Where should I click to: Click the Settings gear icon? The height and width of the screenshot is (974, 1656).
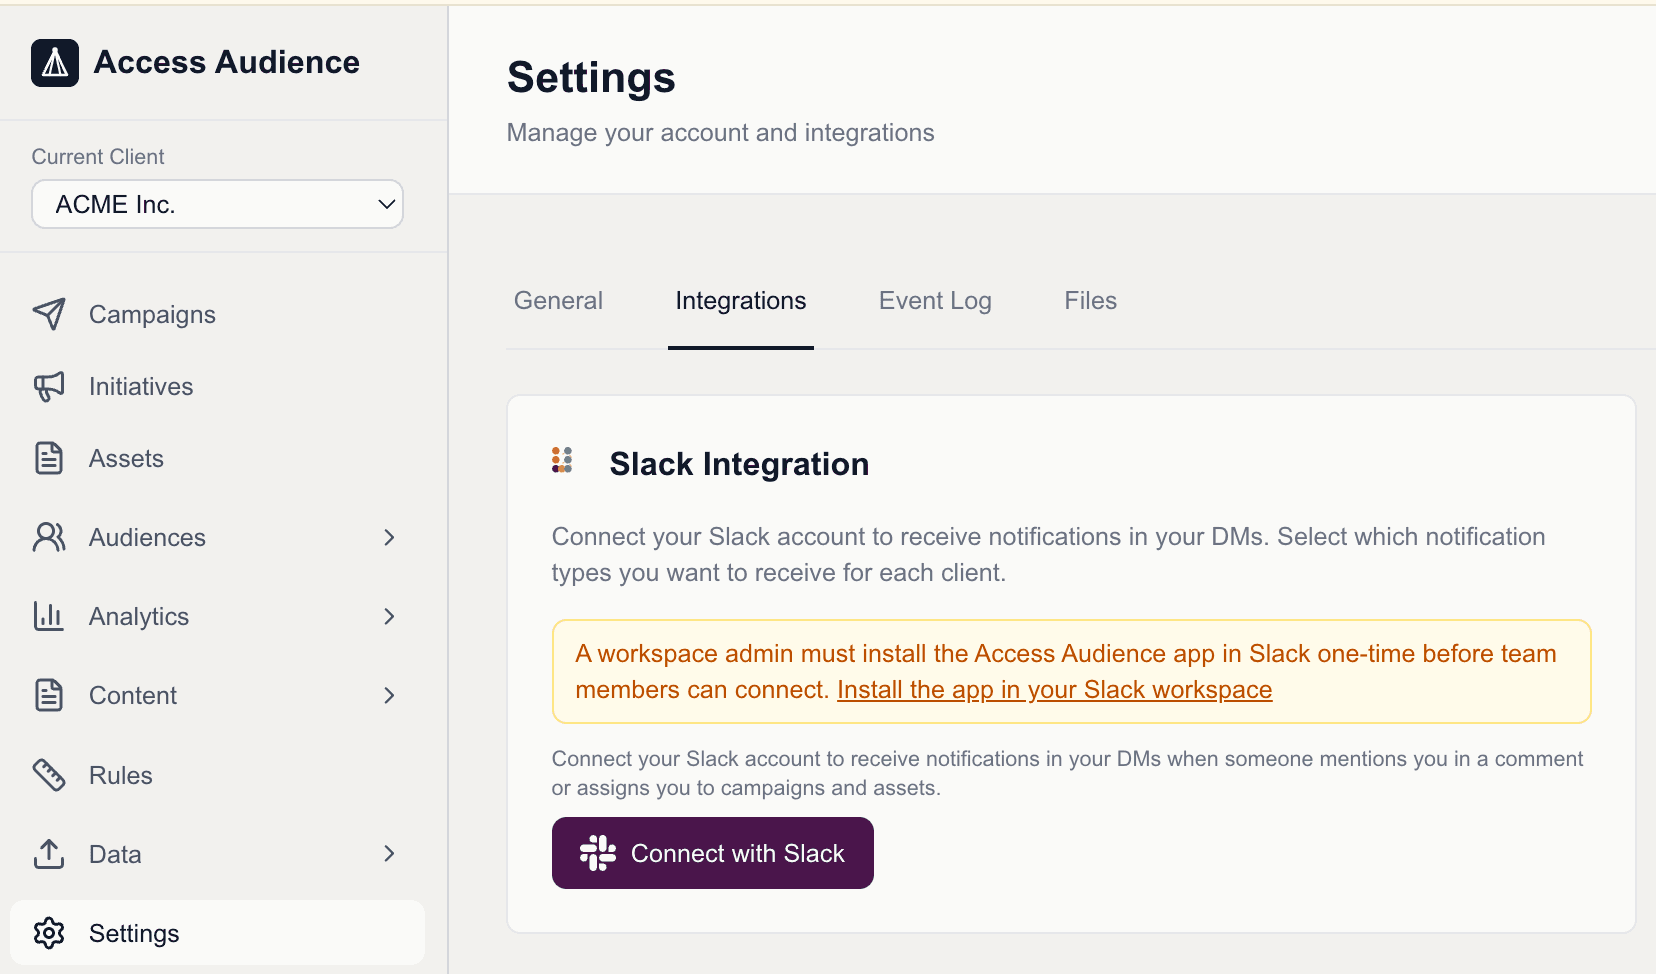point(50,932)
